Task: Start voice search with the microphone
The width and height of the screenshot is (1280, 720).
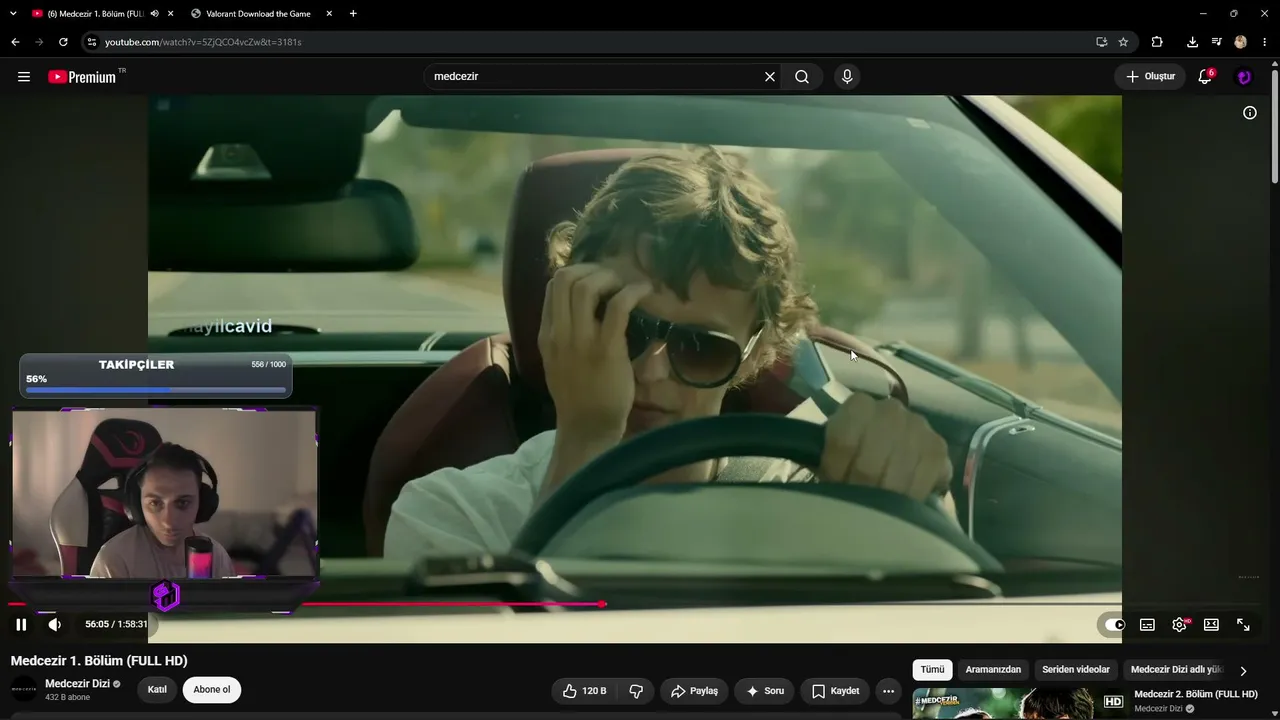Action: click(x=847, y=77)
